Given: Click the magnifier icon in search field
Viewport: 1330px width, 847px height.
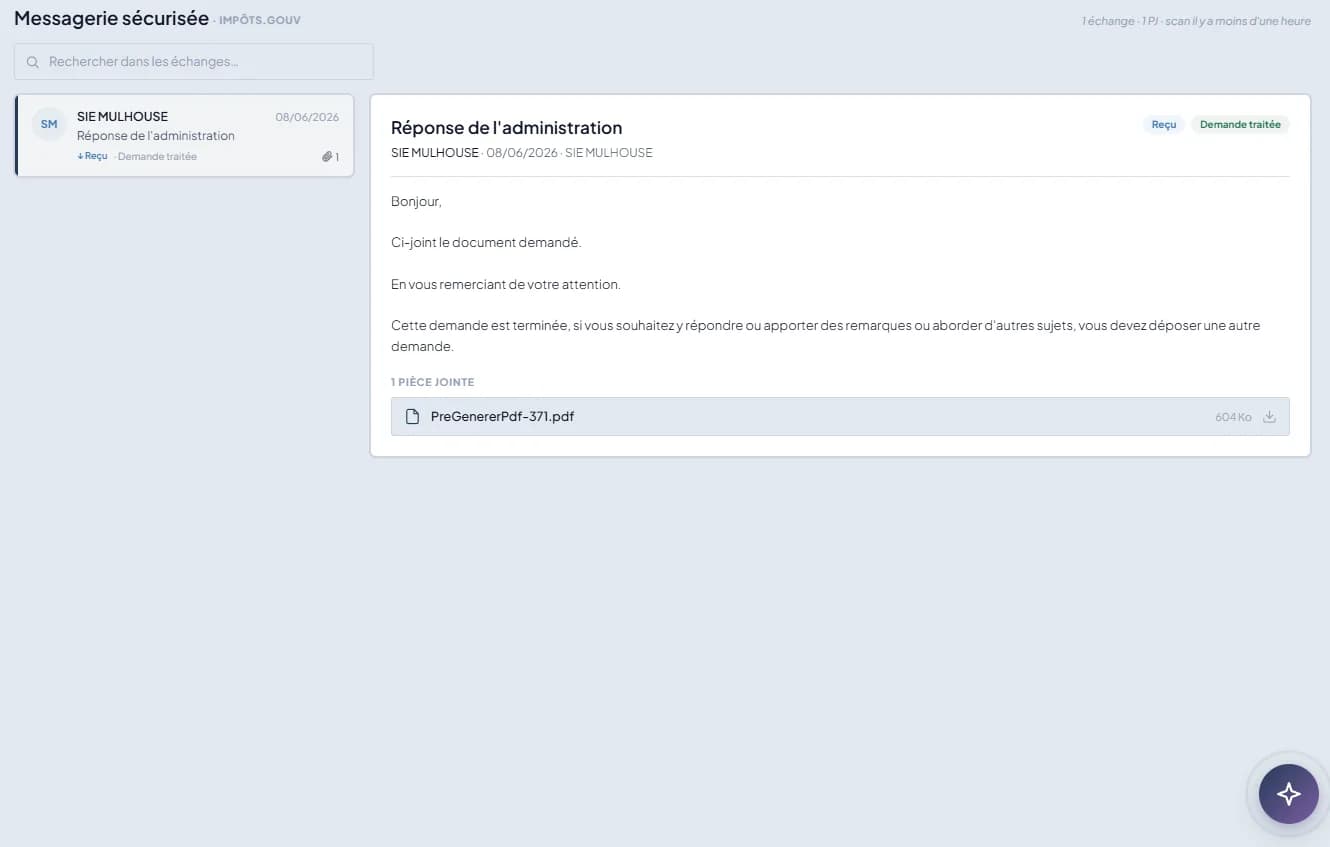Looking at the screenshot, I should click(x=33, y=62).
